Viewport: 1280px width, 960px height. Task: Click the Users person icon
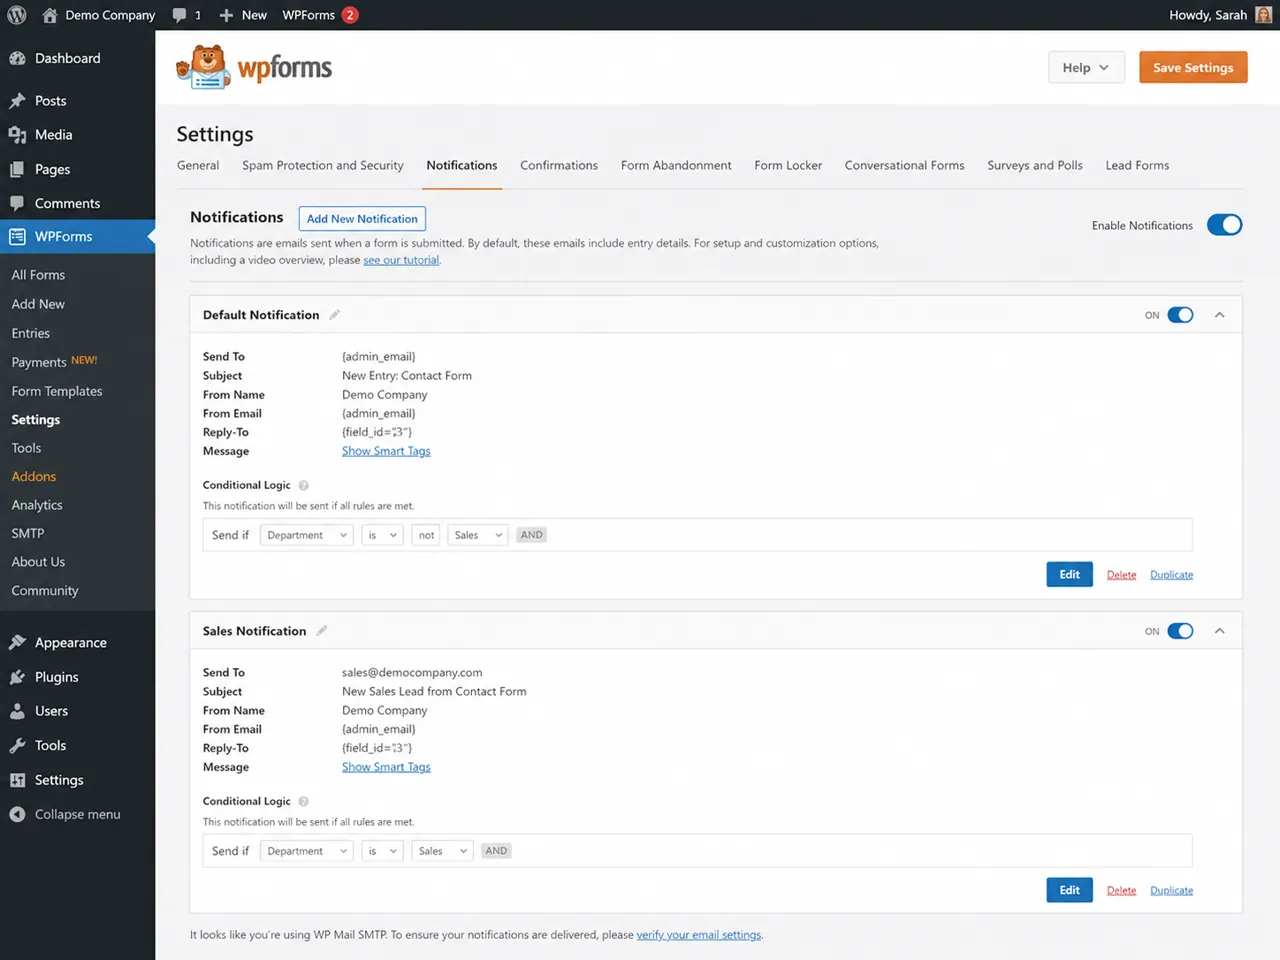17,711
